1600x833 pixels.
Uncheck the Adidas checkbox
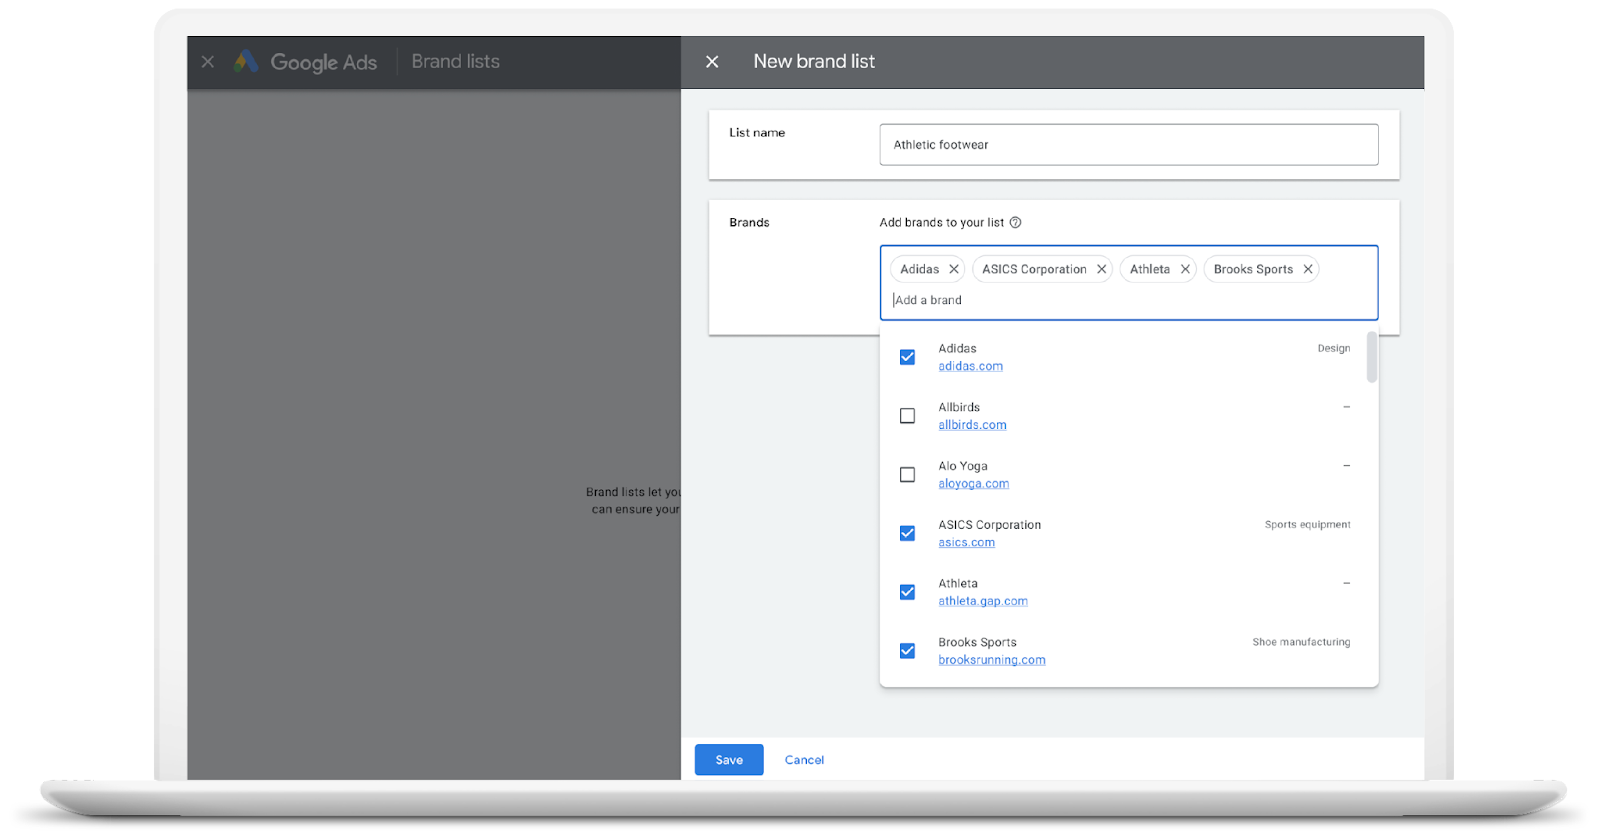pyautogui.click(x=907, y=357)
